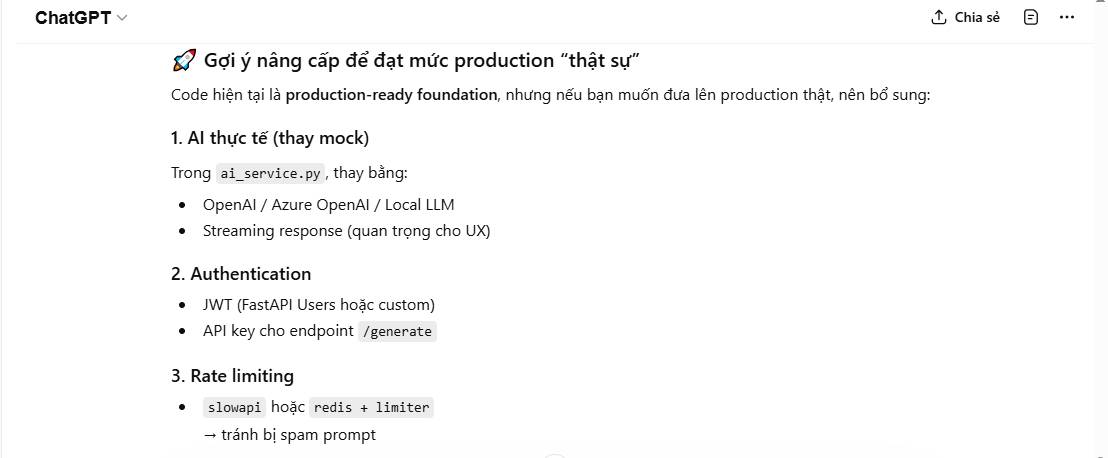The height and width of the screenshot is (458, 1108).
Task: Click the "2. Authentication" heading
Action: click(241, 274)
